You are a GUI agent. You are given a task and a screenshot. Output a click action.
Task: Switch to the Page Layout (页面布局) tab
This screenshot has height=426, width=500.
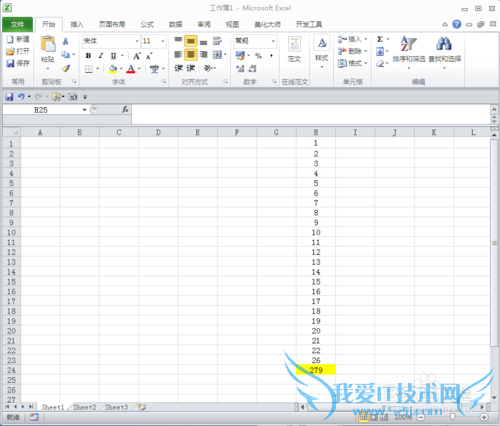pyautogui.click(x=112, y=24)
